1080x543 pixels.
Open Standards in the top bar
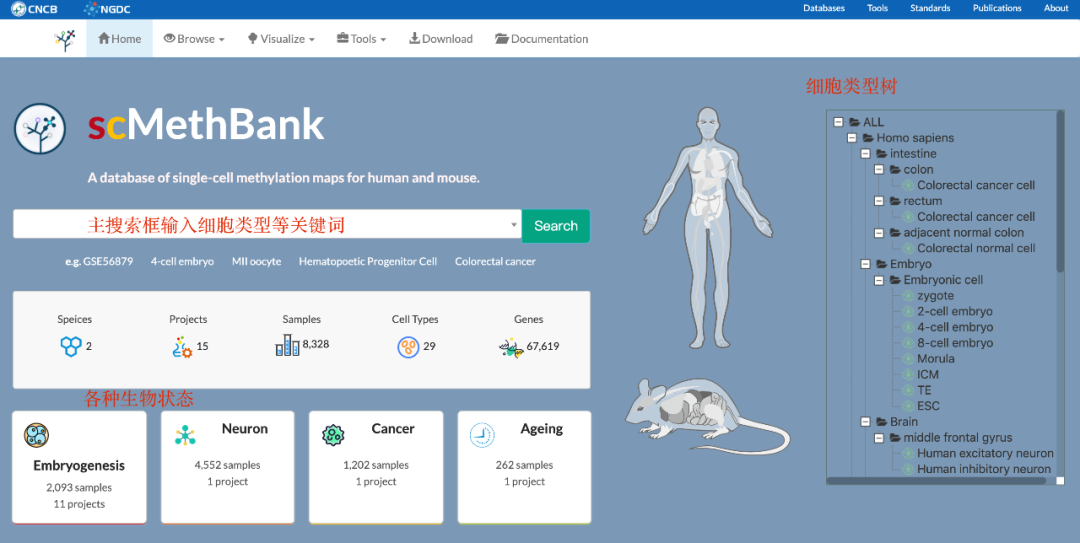coord(930,8)
